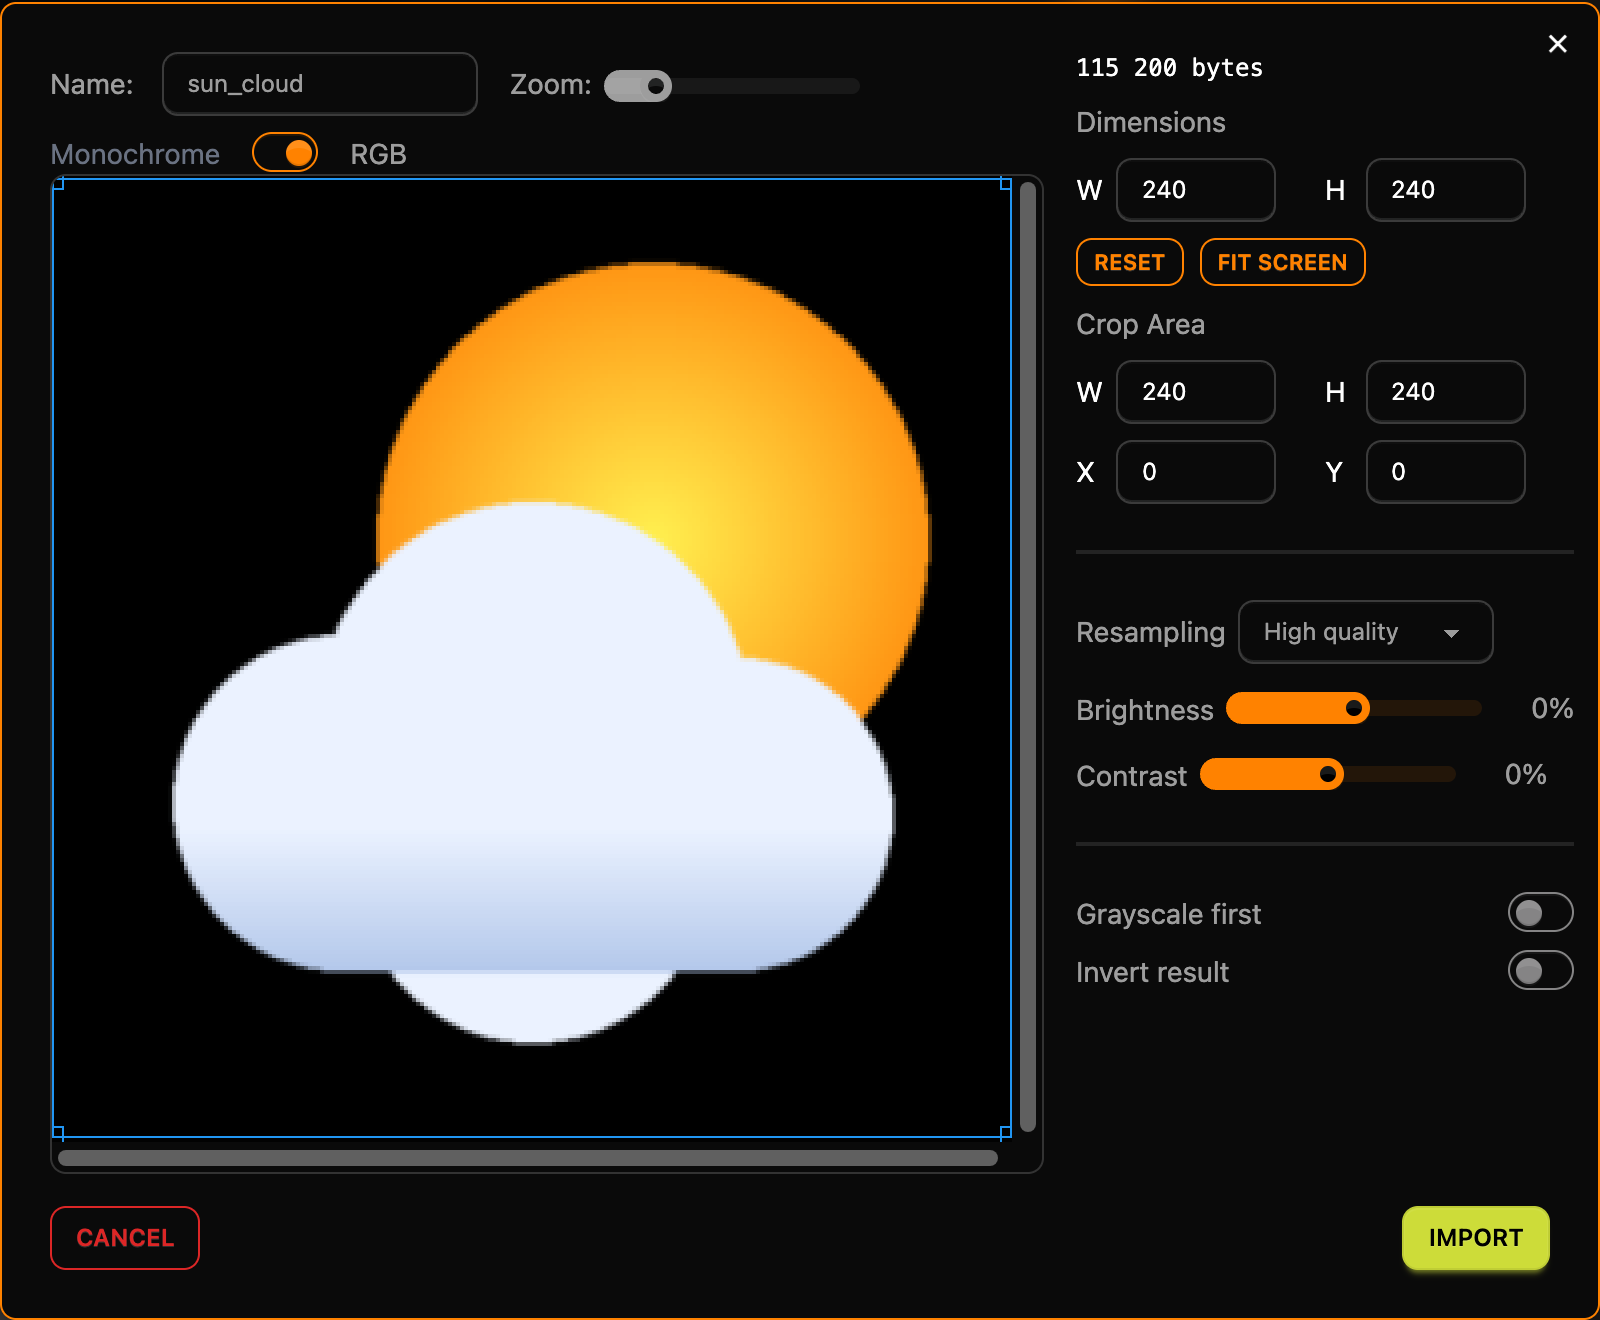Viewport: 1600px width, 1320px height.
Task: Click the Dimensions height input
Action: [x=1446, y=190]
